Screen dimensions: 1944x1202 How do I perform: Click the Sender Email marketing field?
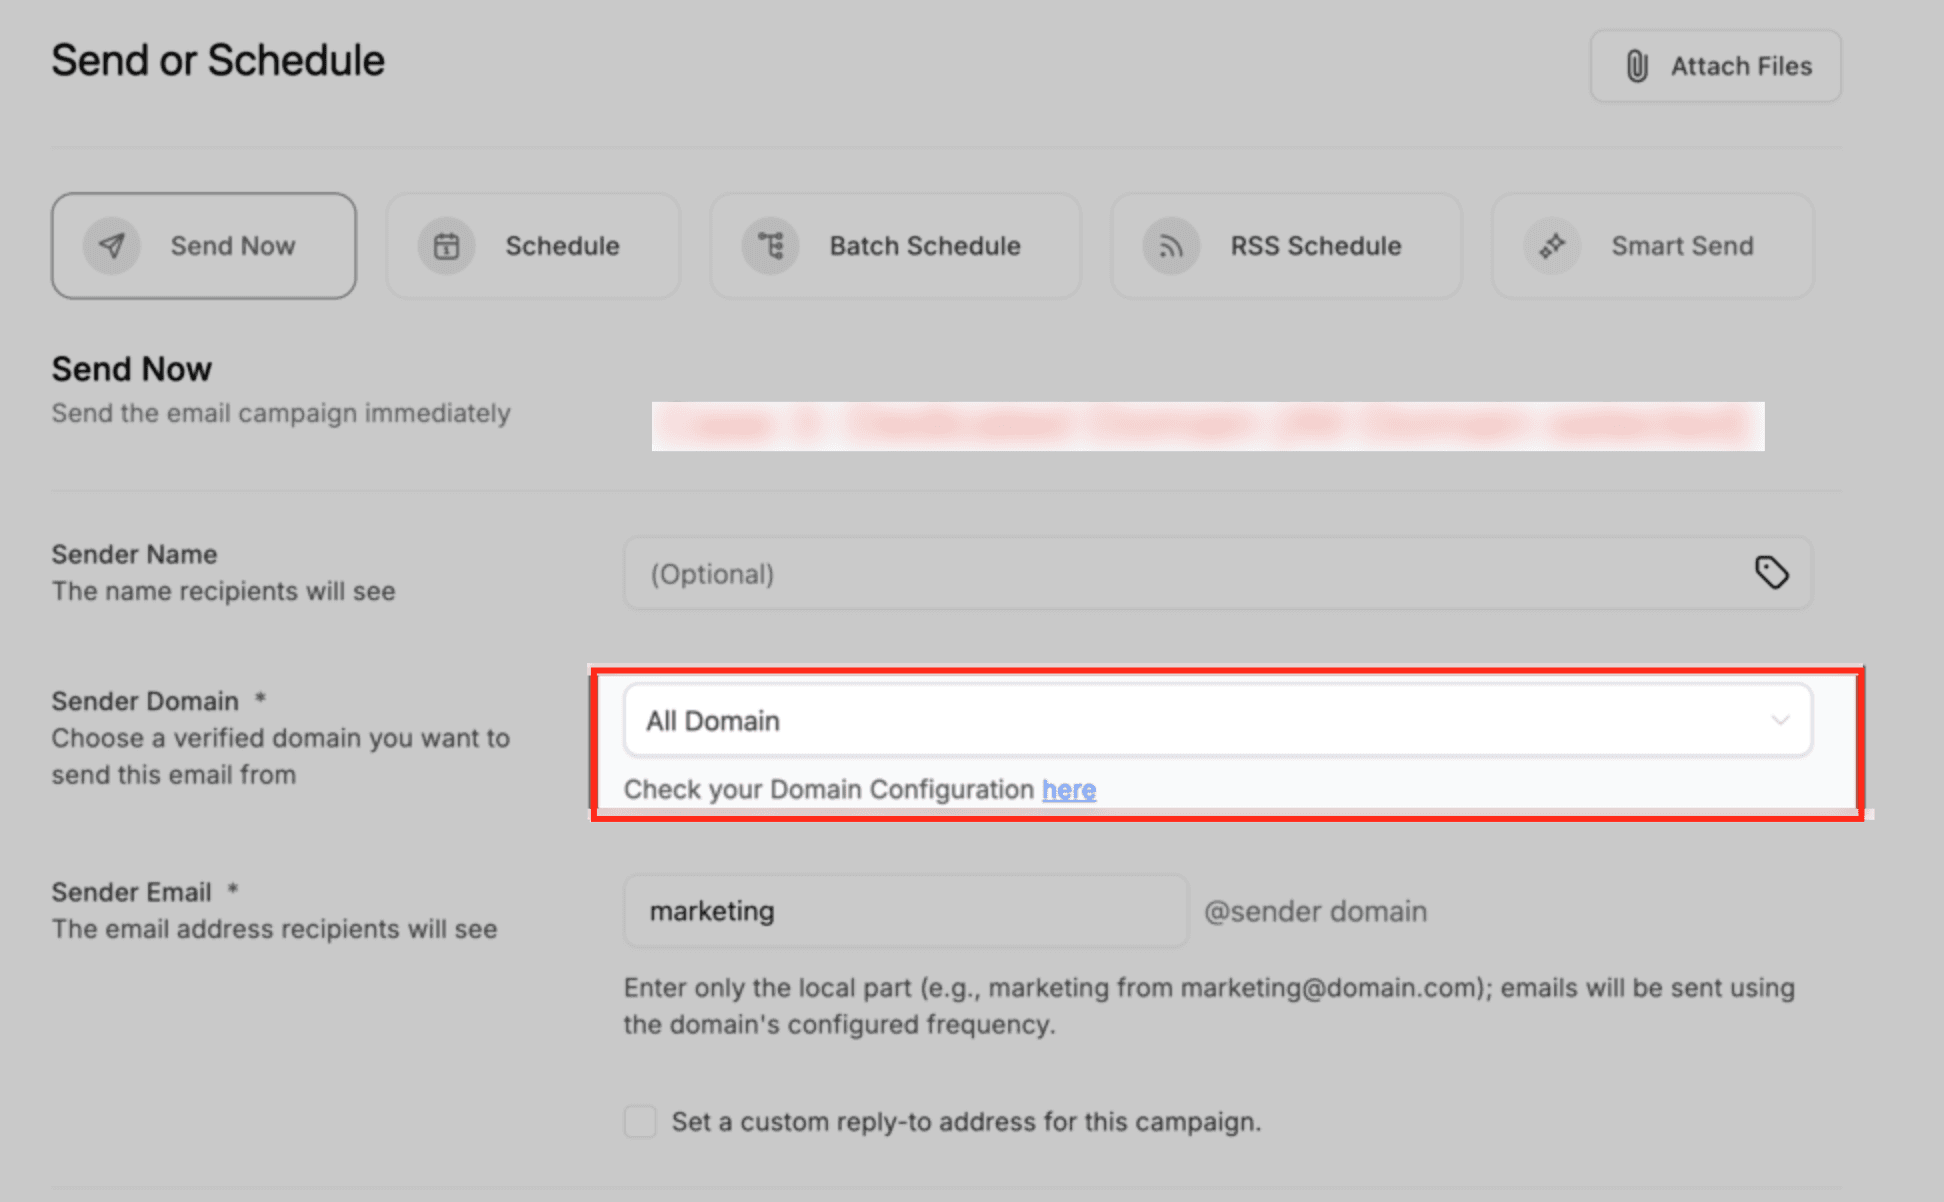(x=905, y=911)
